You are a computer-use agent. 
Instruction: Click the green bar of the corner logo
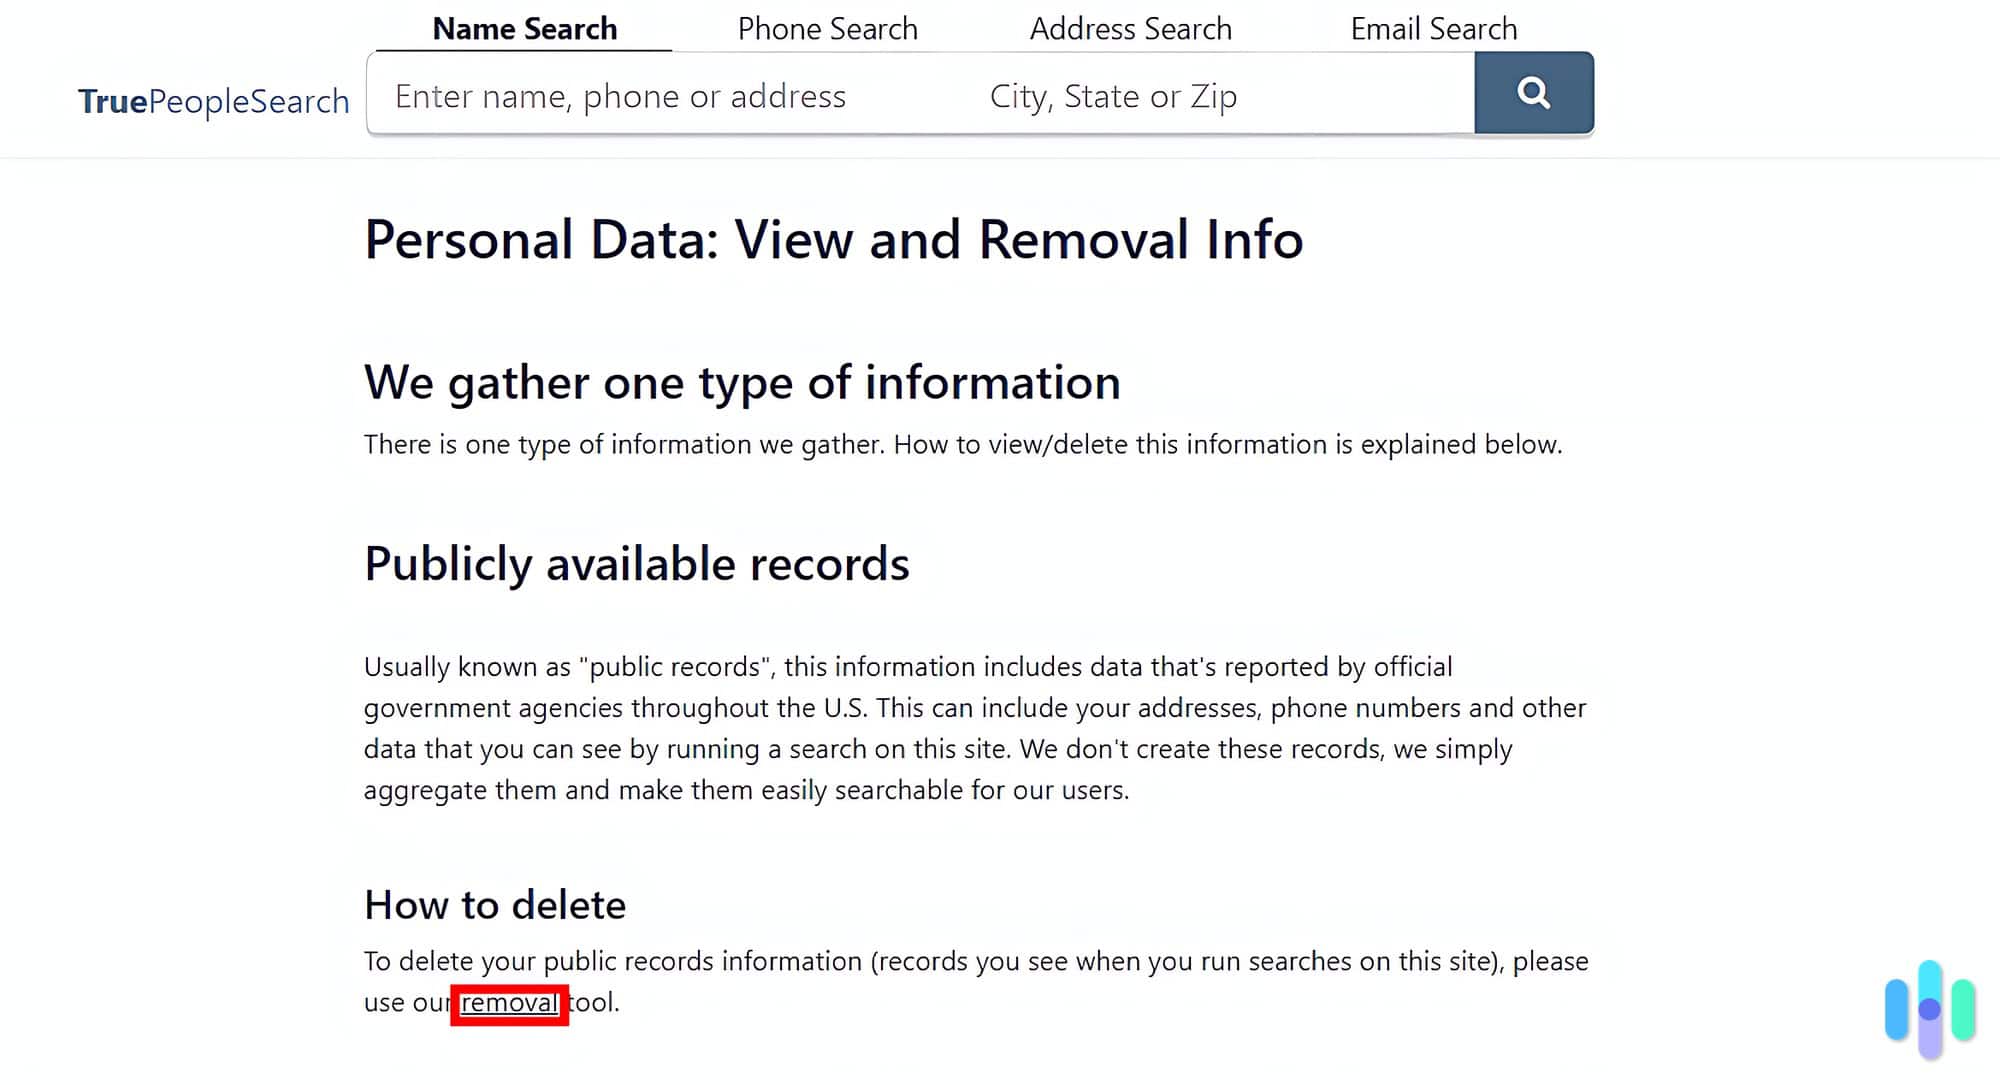[x=1962, y=1008]
